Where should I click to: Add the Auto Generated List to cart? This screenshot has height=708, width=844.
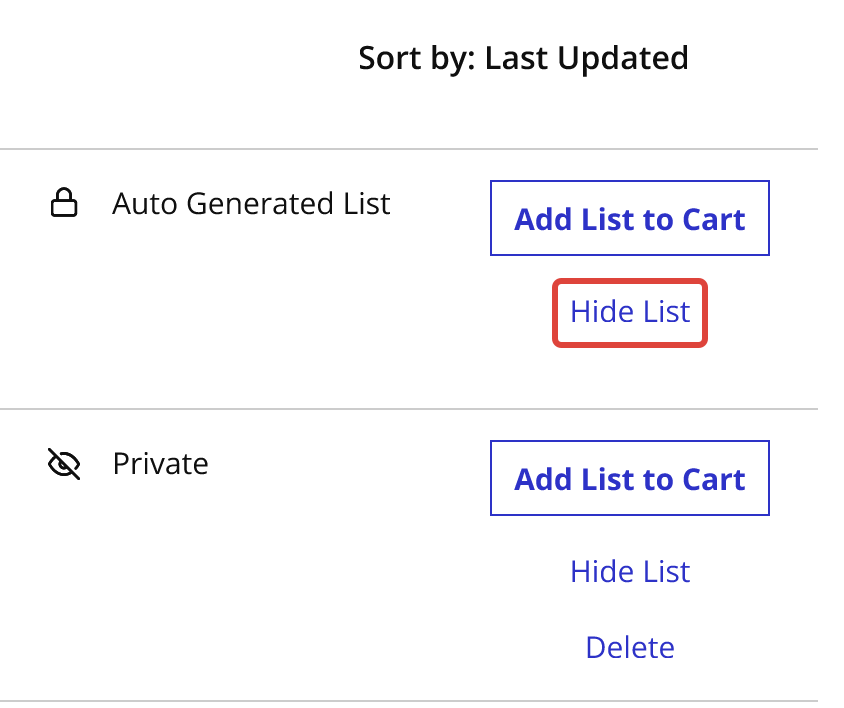click(x=629, y=218)
